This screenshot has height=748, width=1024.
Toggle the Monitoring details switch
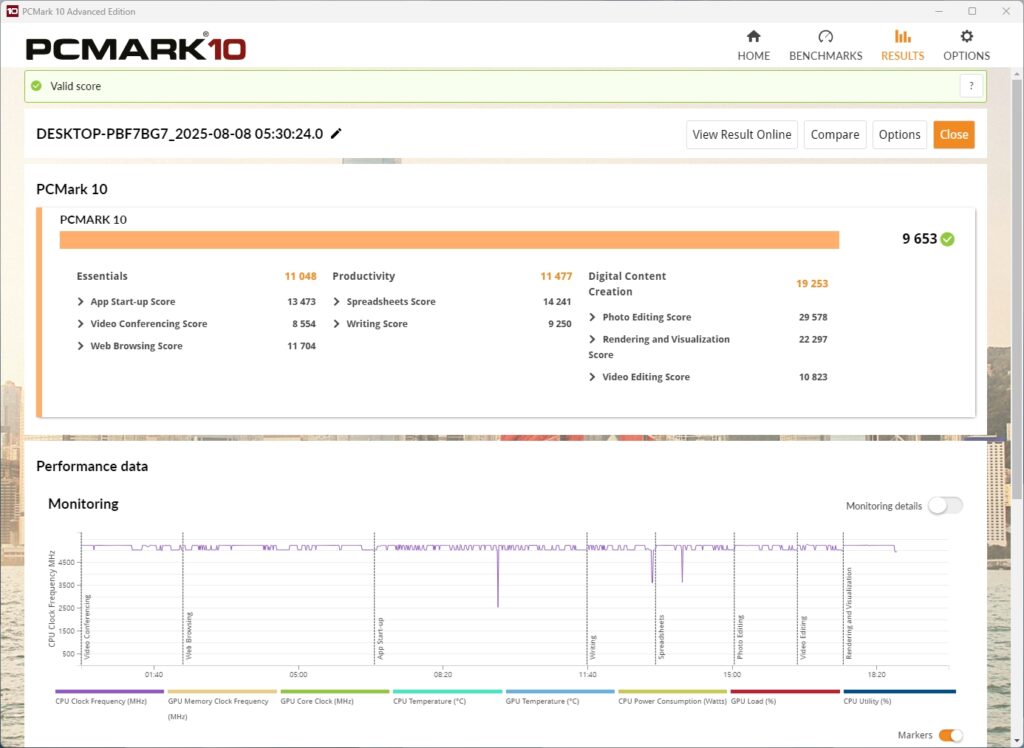(x=945, y=506)
